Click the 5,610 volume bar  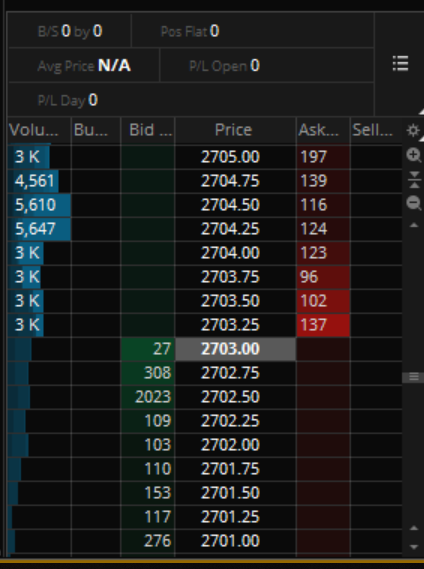[x=39, y=205]
